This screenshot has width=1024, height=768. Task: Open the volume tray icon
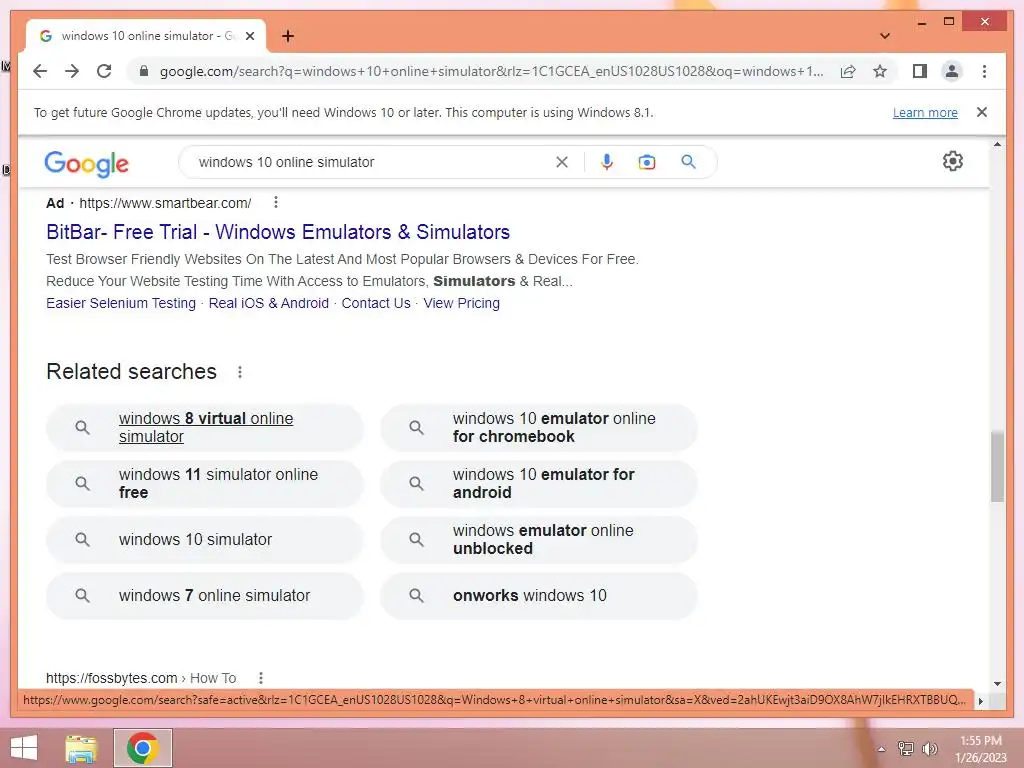pos(929,748)
